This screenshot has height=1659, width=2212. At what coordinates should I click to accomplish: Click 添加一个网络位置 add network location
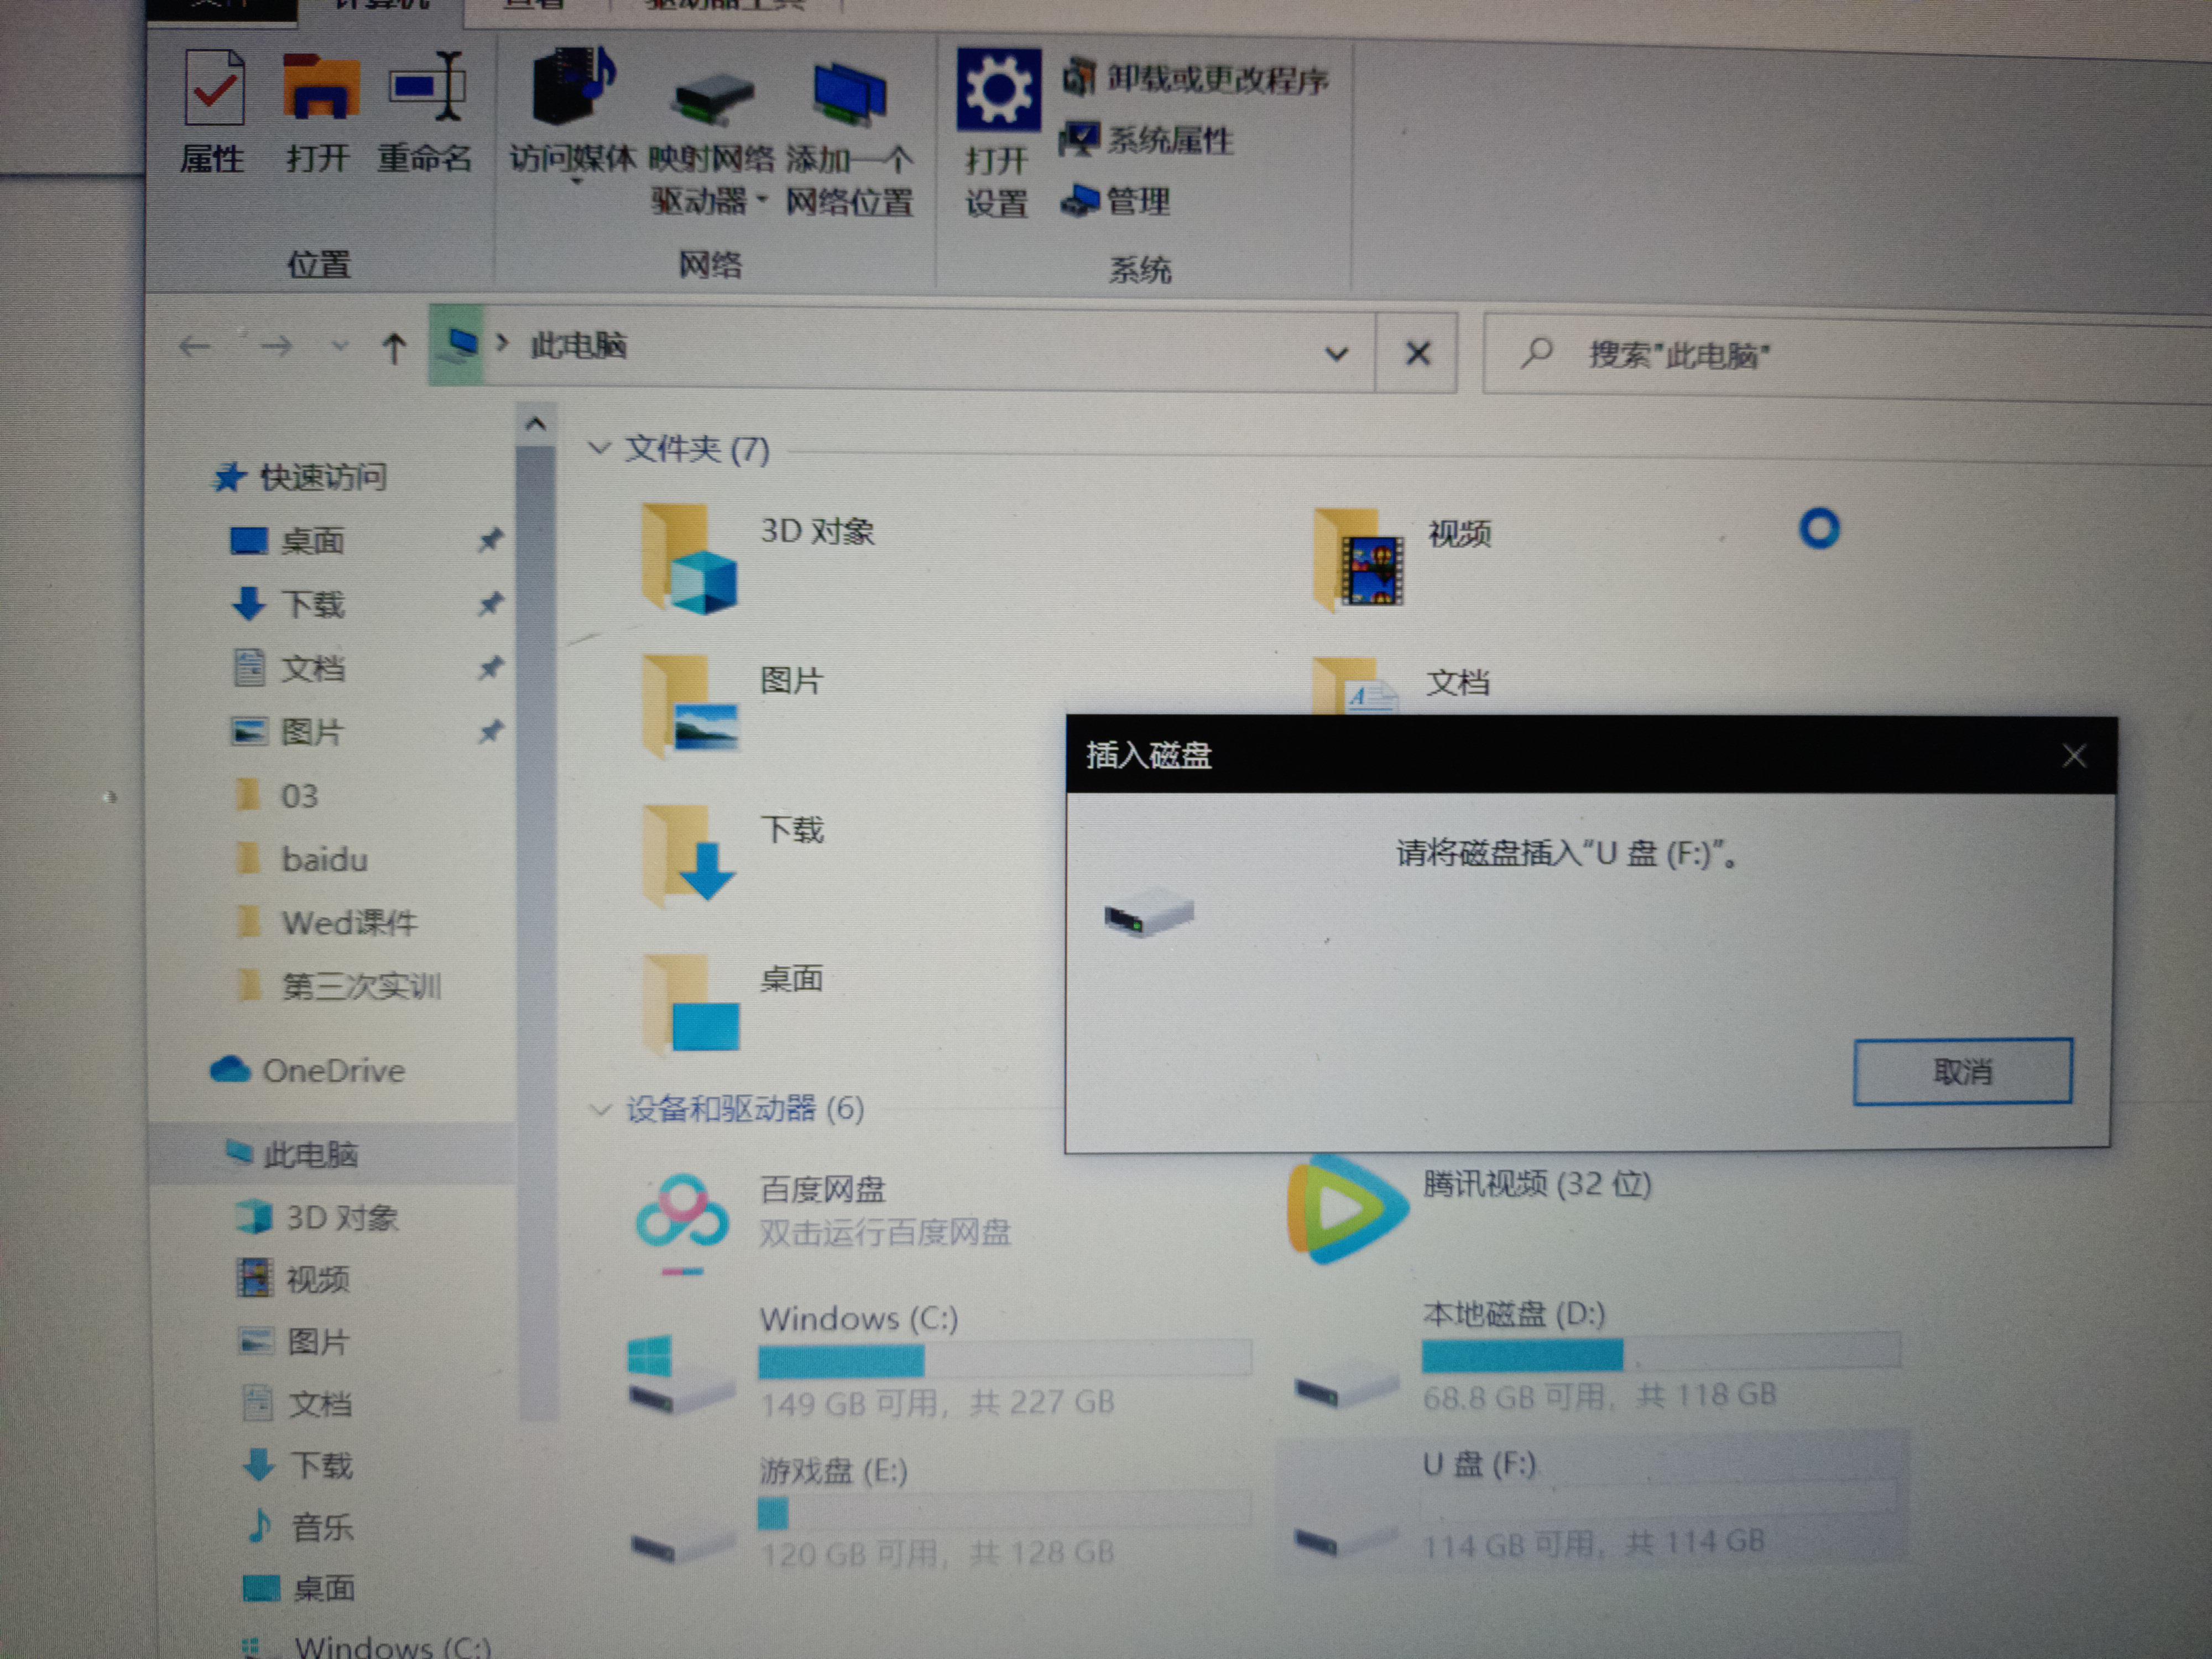pos(849,140)
